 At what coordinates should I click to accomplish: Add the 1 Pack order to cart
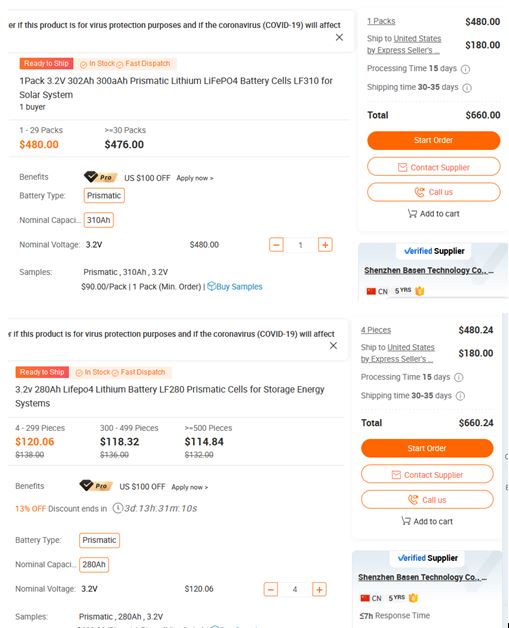click(x=434, y=214)
